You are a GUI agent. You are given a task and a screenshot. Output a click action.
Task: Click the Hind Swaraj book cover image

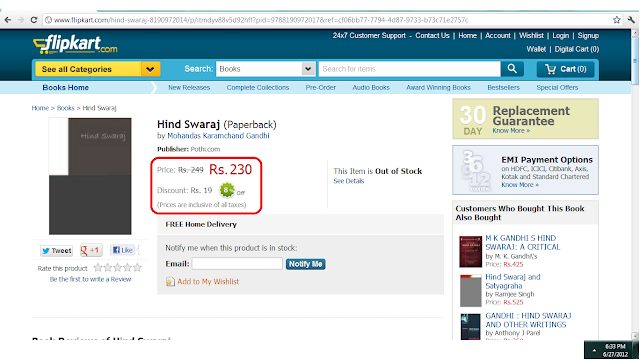point(90,176)
